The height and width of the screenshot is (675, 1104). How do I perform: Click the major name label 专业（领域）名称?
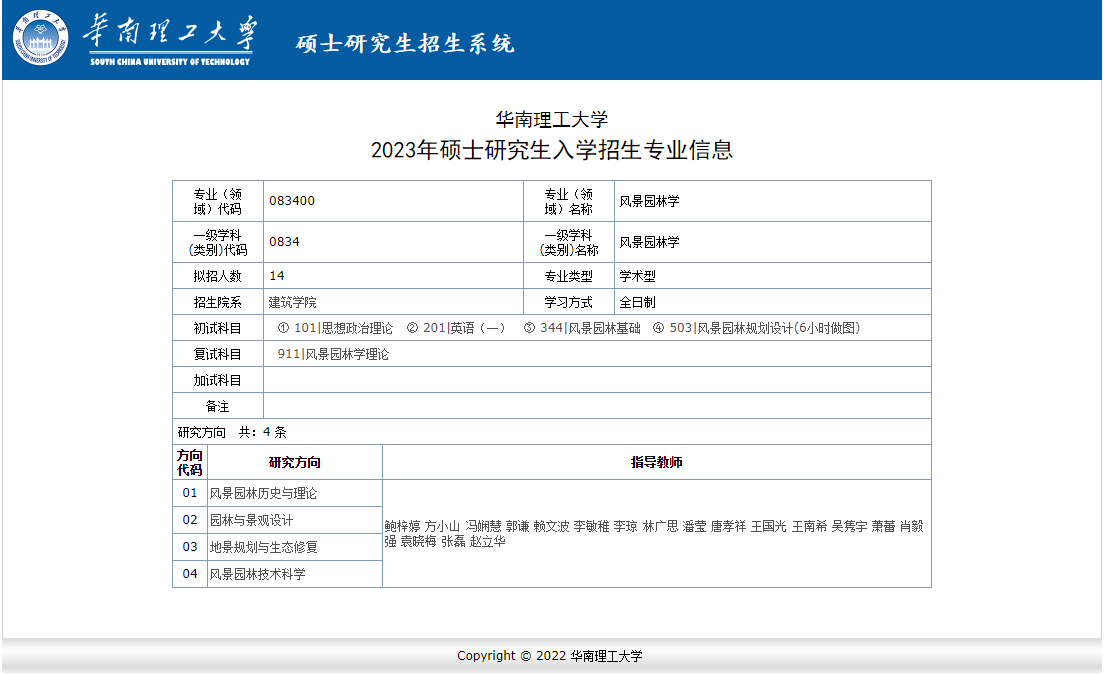[x=569, y=201]
